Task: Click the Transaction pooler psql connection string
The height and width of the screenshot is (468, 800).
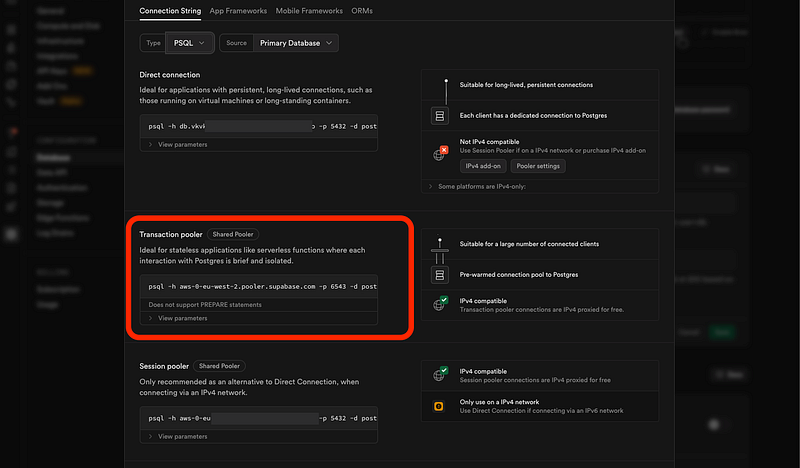Action: (x=258, y=286)
